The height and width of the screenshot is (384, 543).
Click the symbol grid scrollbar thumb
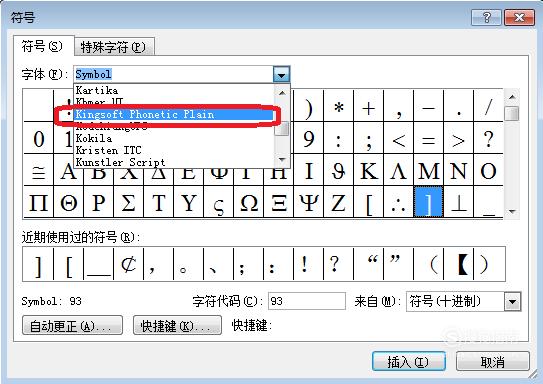512,114
